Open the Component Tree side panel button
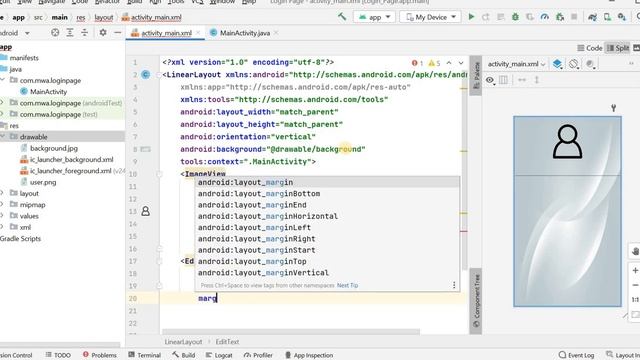Image resolution: width=640 pixels, height=360 pixels. (x=476, y=301)
